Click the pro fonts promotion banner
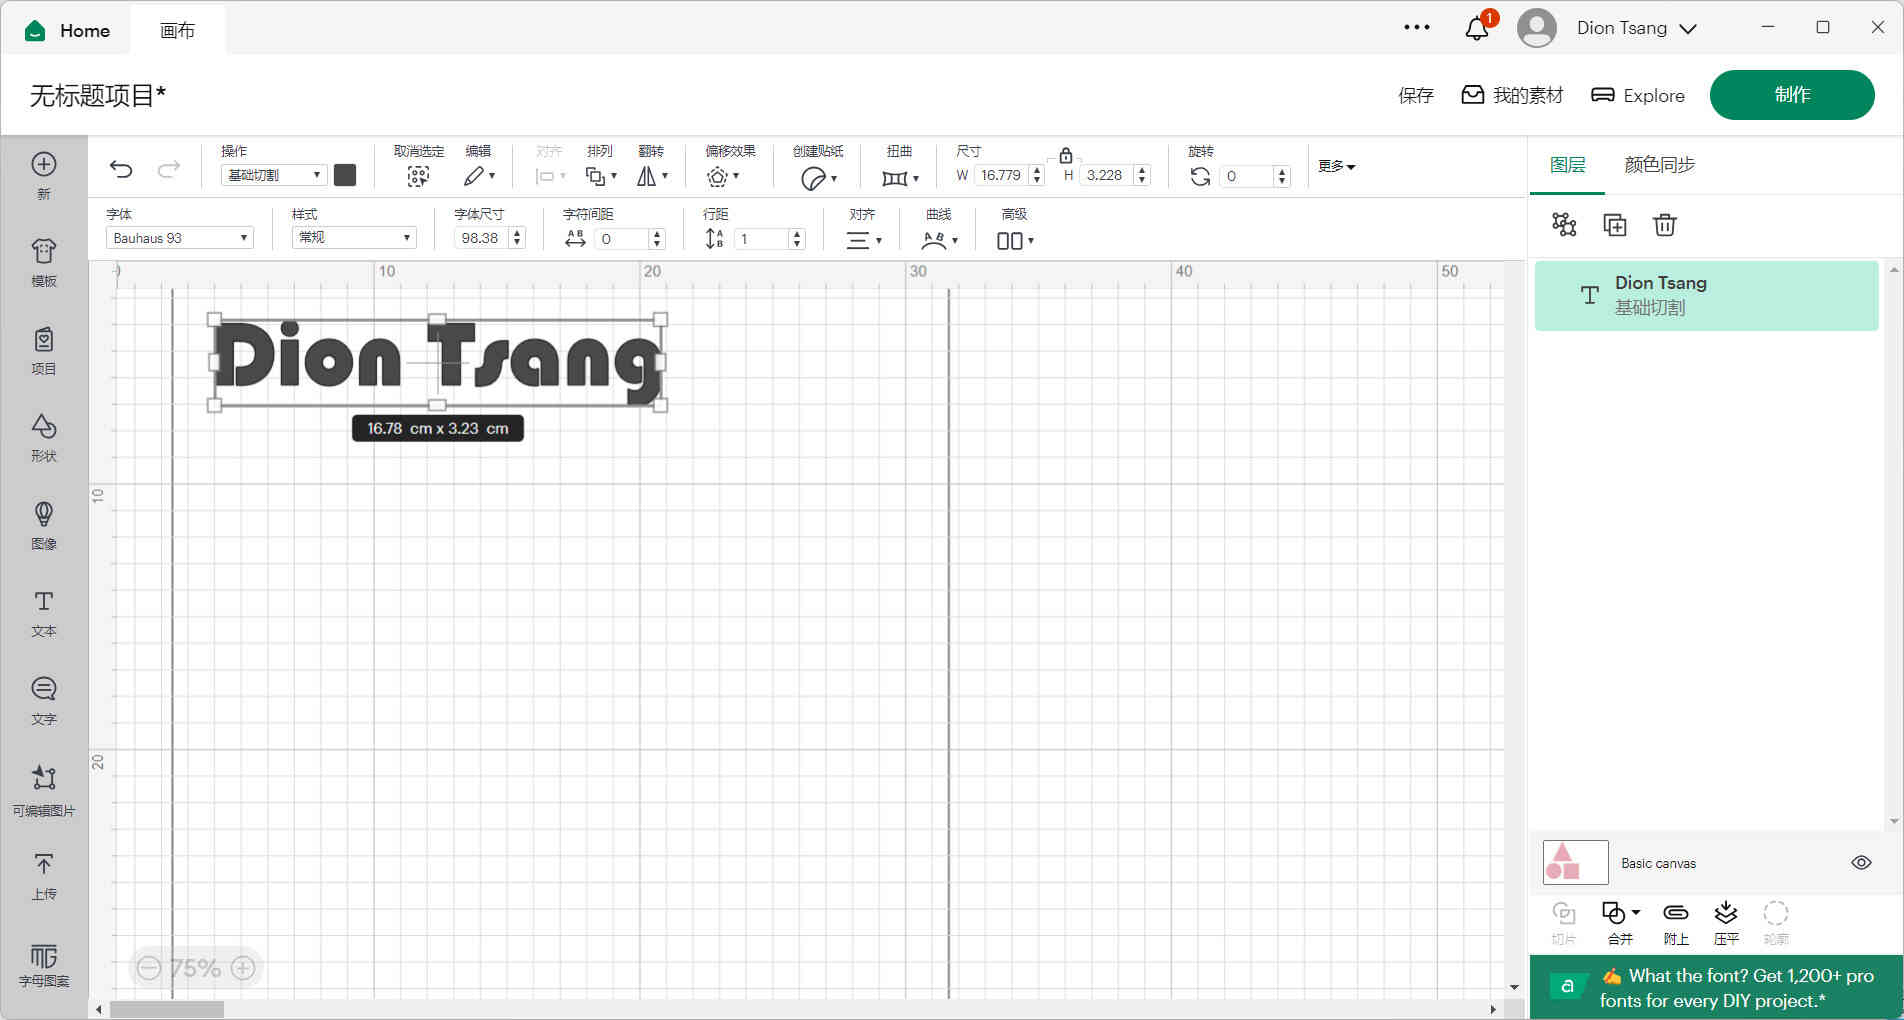Viewport: 1904px width, 1020px height. pos(1716,988)
